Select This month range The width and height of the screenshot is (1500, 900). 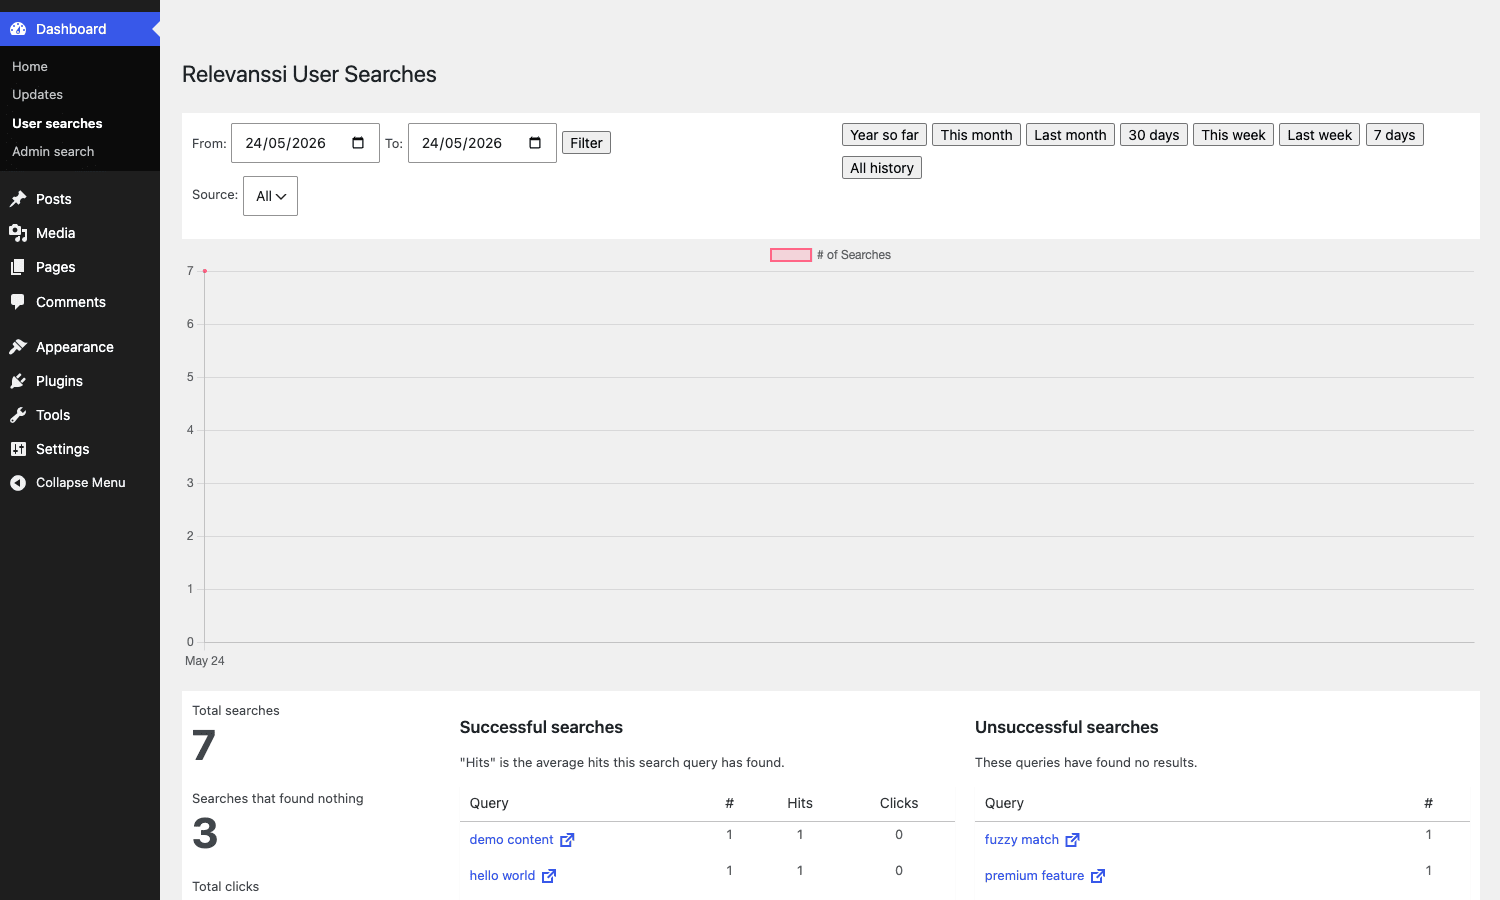[976, 135]
